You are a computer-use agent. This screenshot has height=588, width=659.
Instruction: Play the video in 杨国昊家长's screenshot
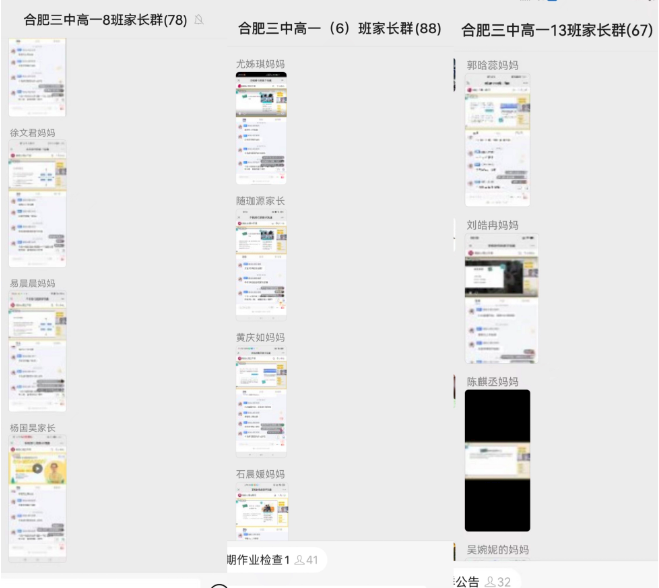pyautogui.click(x=37, y=467)
